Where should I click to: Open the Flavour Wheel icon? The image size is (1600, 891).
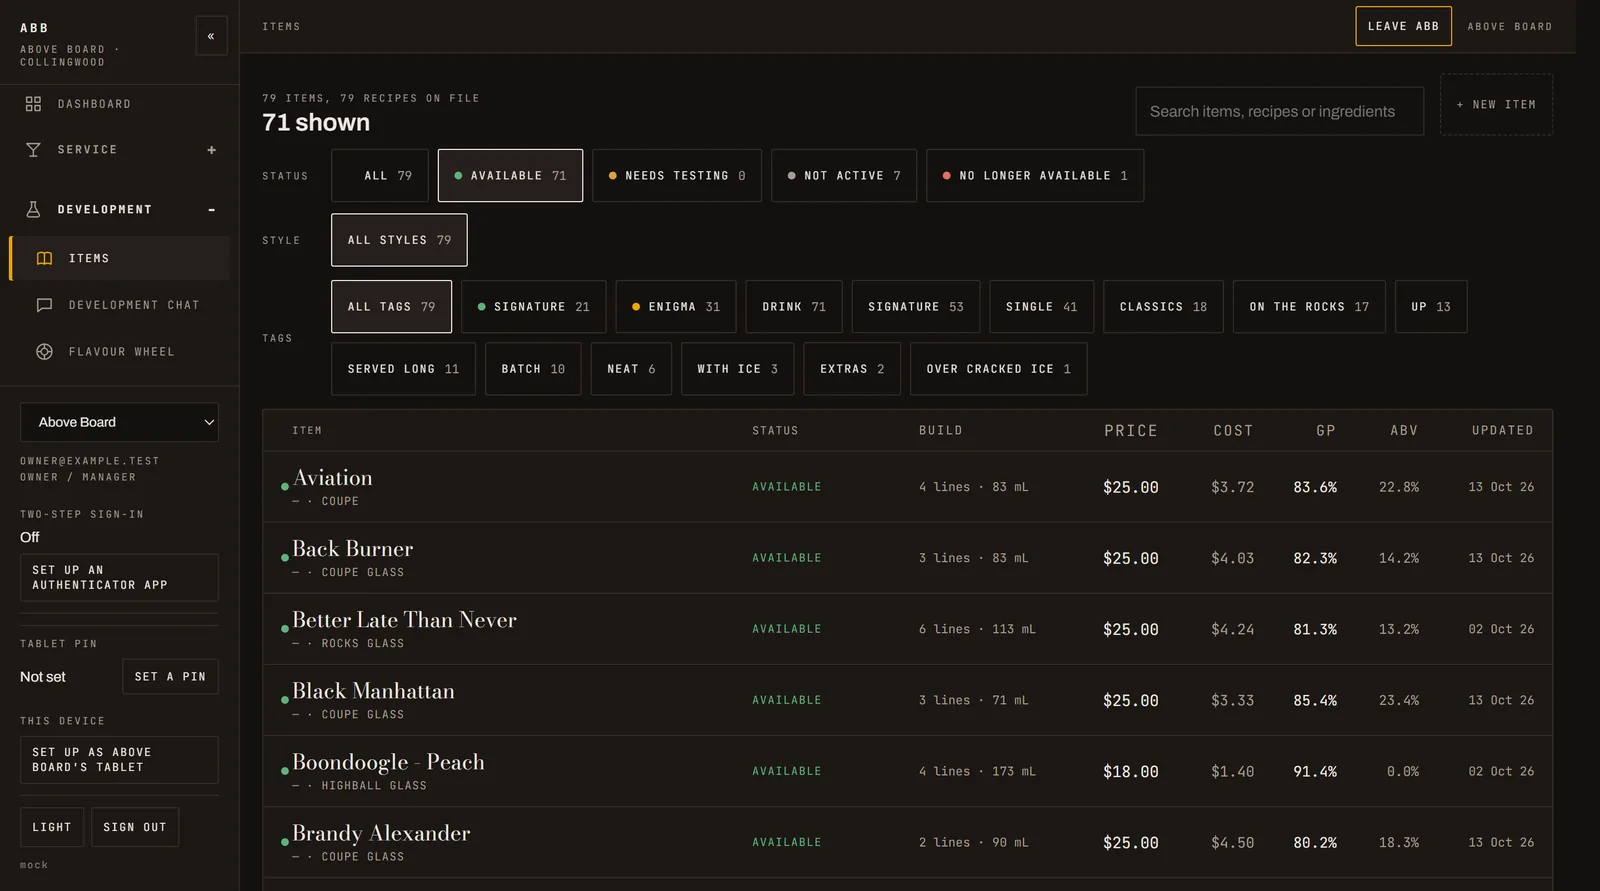click(44, 352)
